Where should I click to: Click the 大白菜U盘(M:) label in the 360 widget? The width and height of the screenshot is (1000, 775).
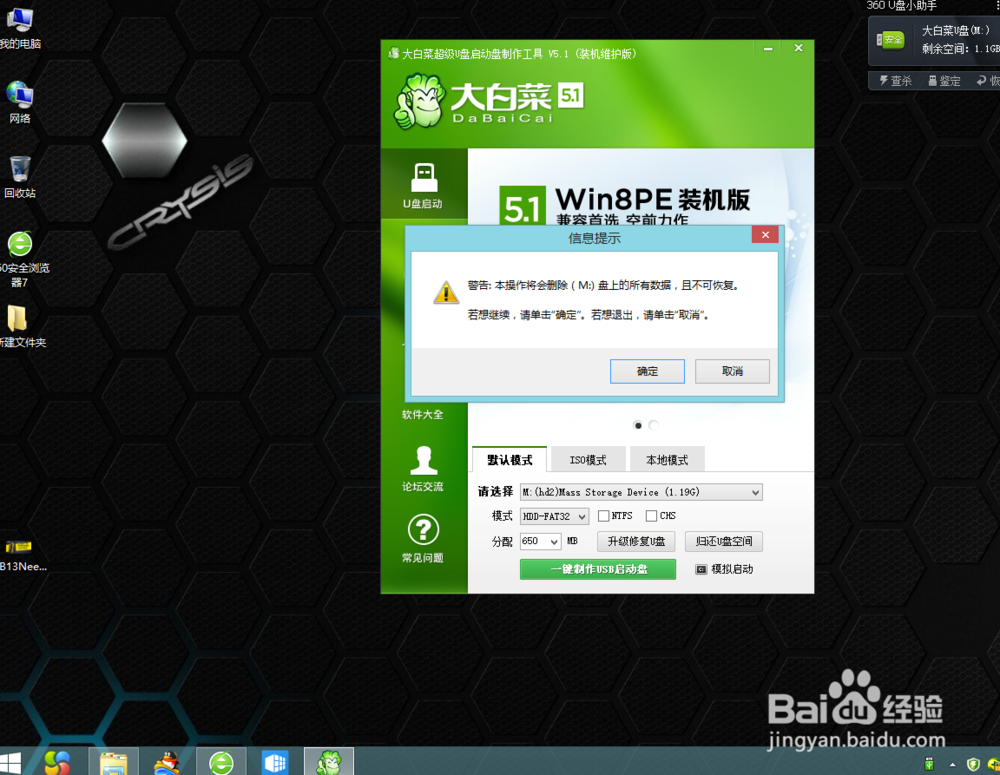[x=955, y=31]
